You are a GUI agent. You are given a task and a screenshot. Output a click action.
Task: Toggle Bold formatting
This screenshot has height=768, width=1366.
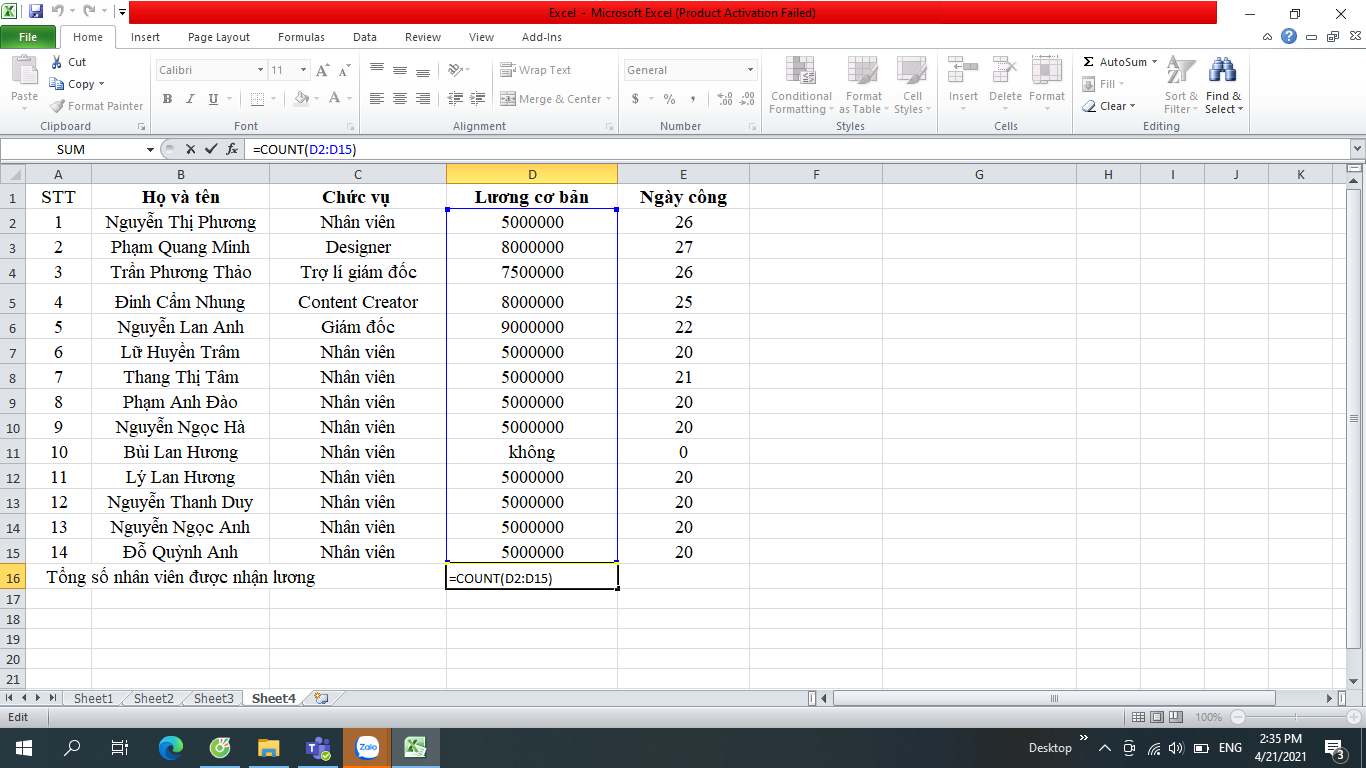(x=167, y=99)
